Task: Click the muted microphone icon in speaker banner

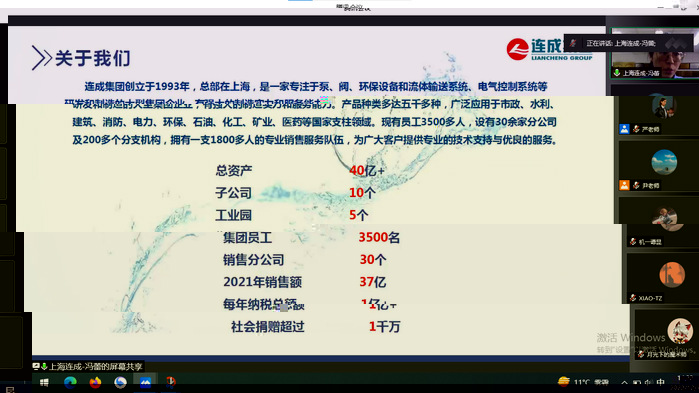Action: [573, 43]
